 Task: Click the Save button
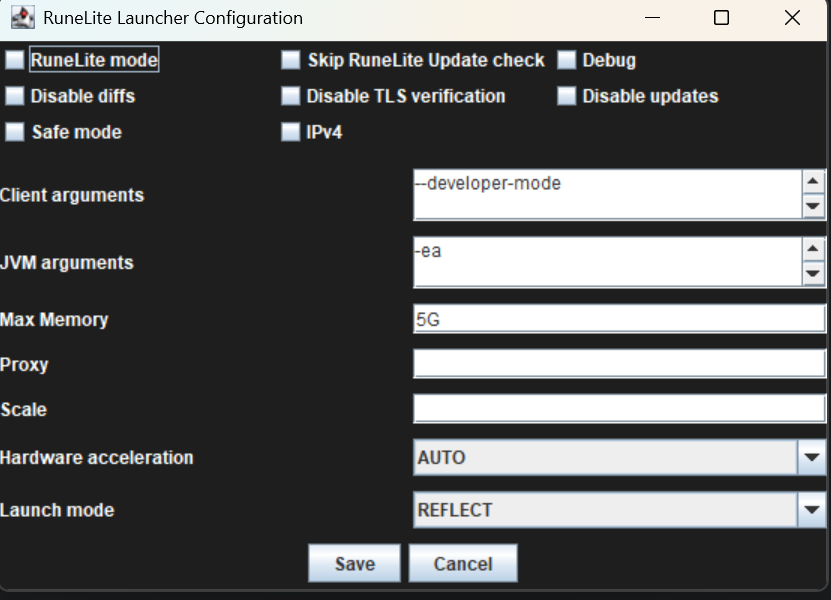pos(353,562)
